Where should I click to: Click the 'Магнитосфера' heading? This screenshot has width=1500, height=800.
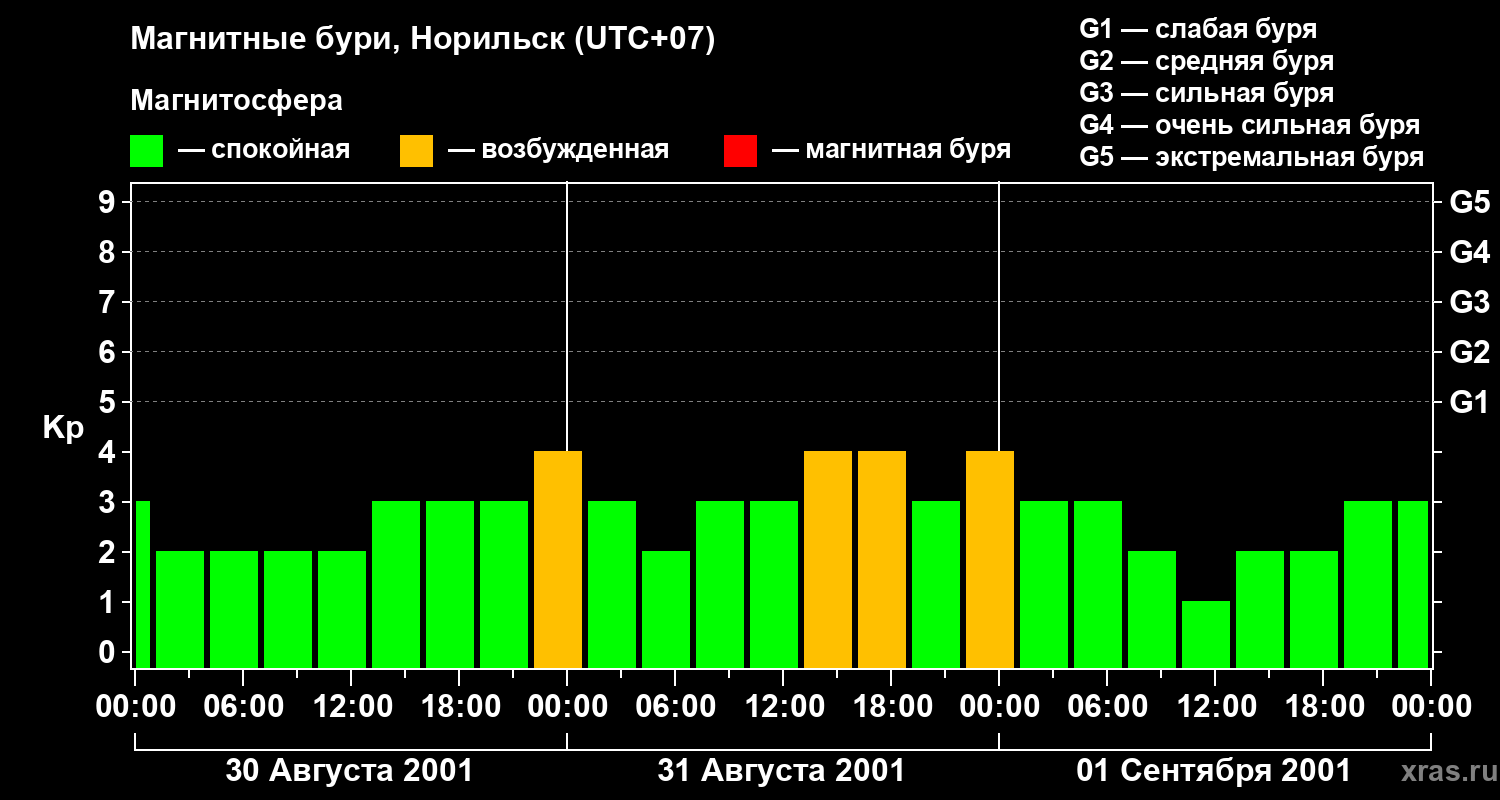click(x=236, y=101)
